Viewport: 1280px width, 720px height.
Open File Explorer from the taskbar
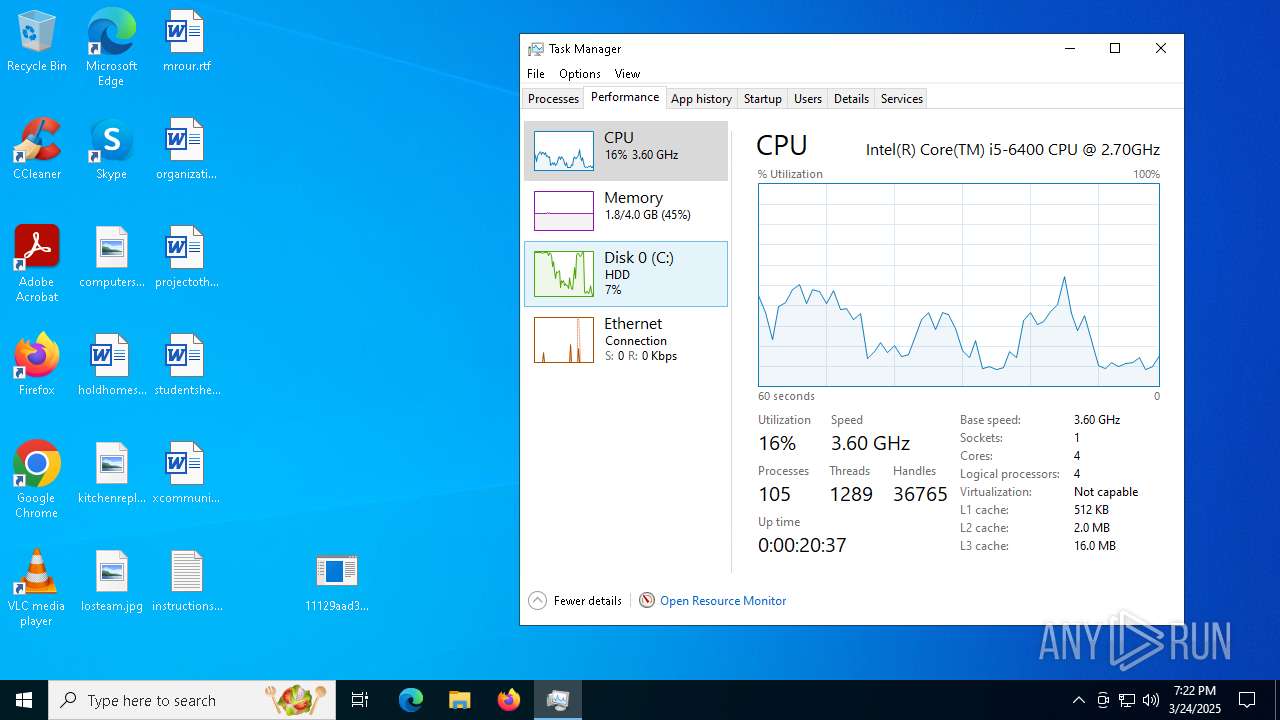[x=459, y=700]
